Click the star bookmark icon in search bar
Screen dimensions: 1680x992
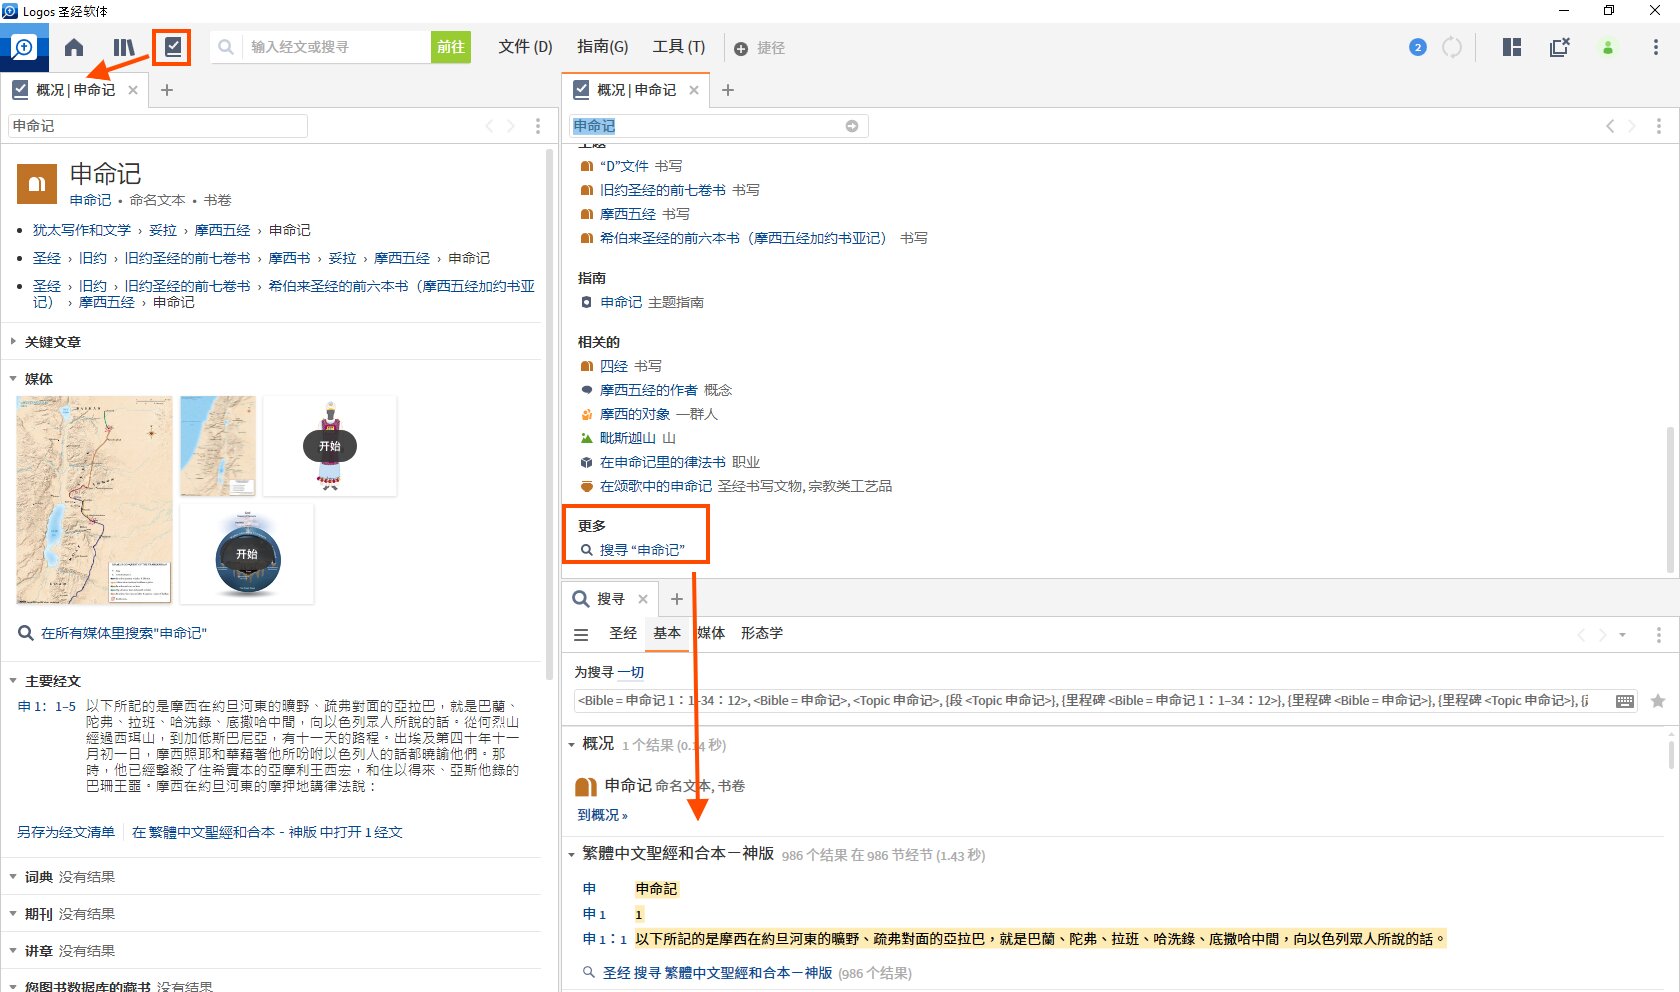1658,701
